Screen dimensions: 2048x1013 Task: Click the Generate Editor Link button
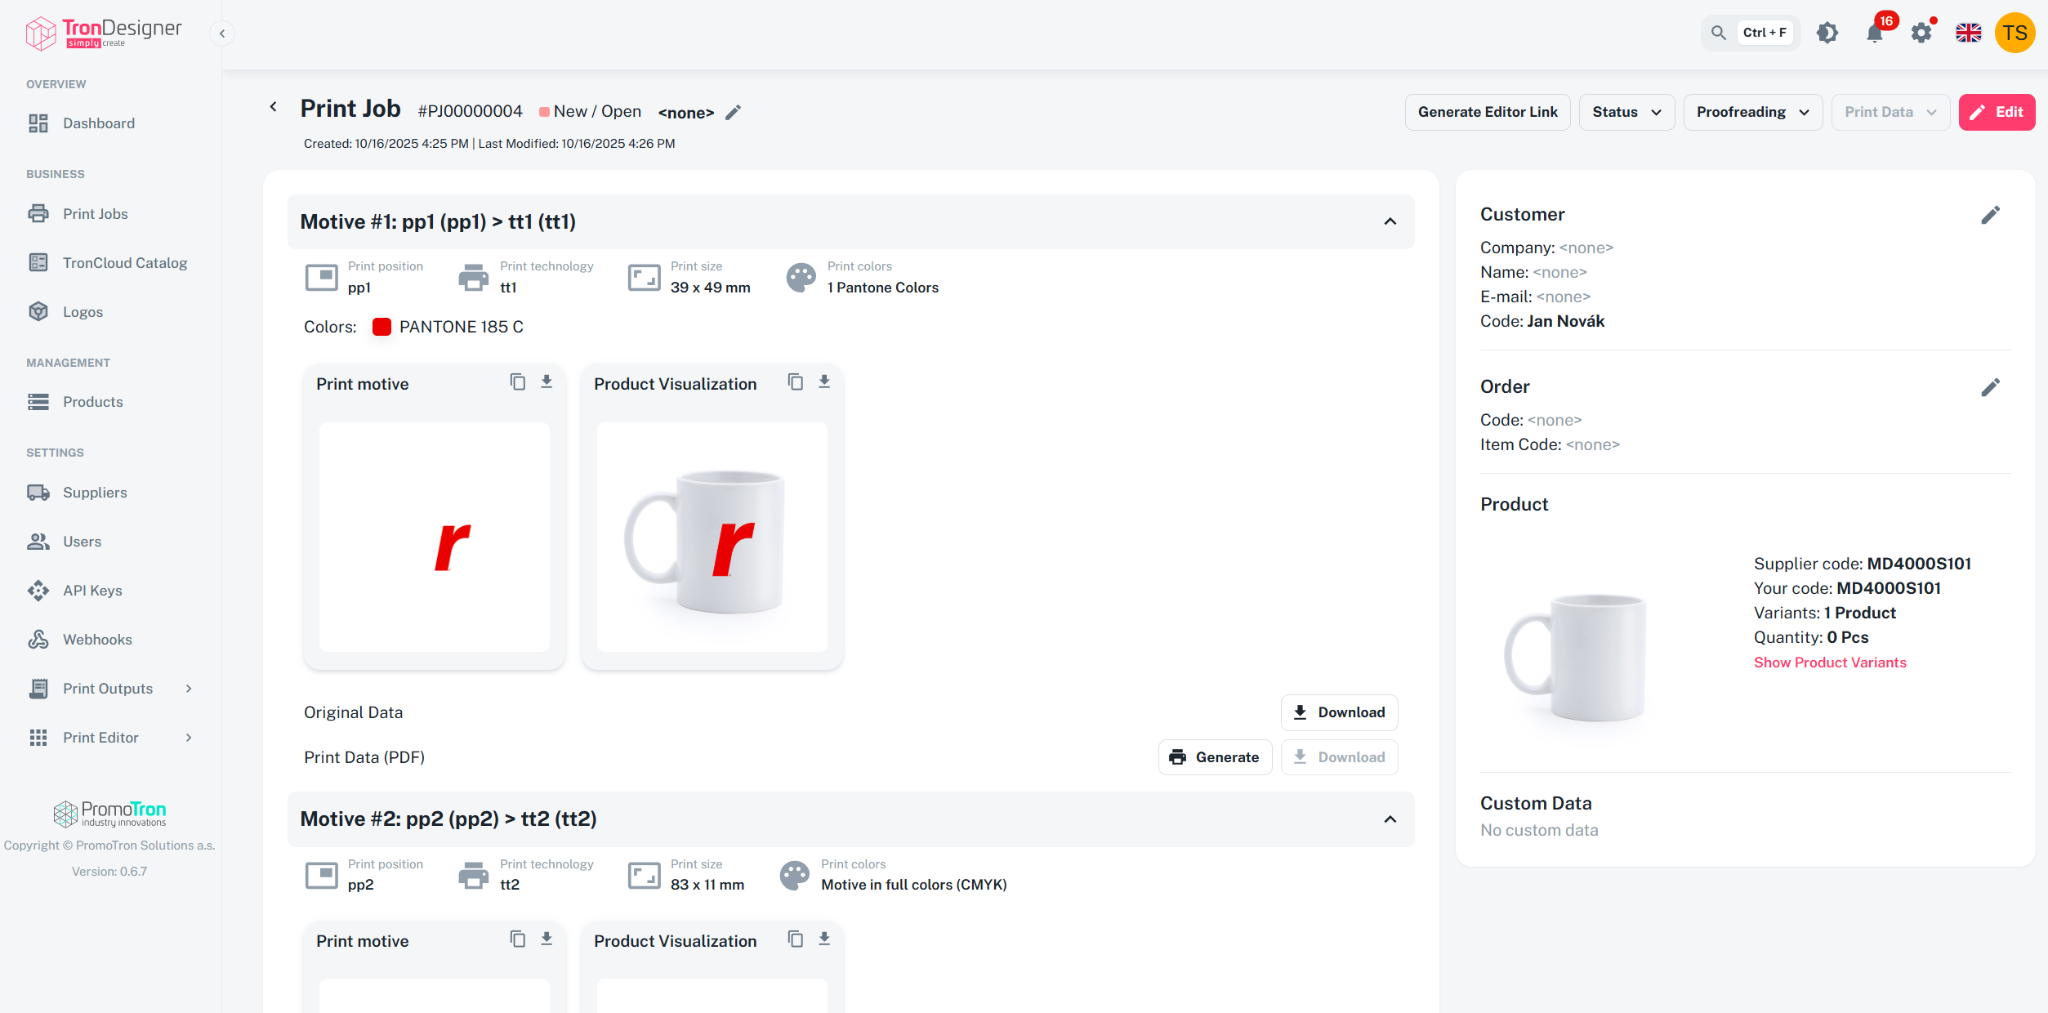(x=1488, y=112)
